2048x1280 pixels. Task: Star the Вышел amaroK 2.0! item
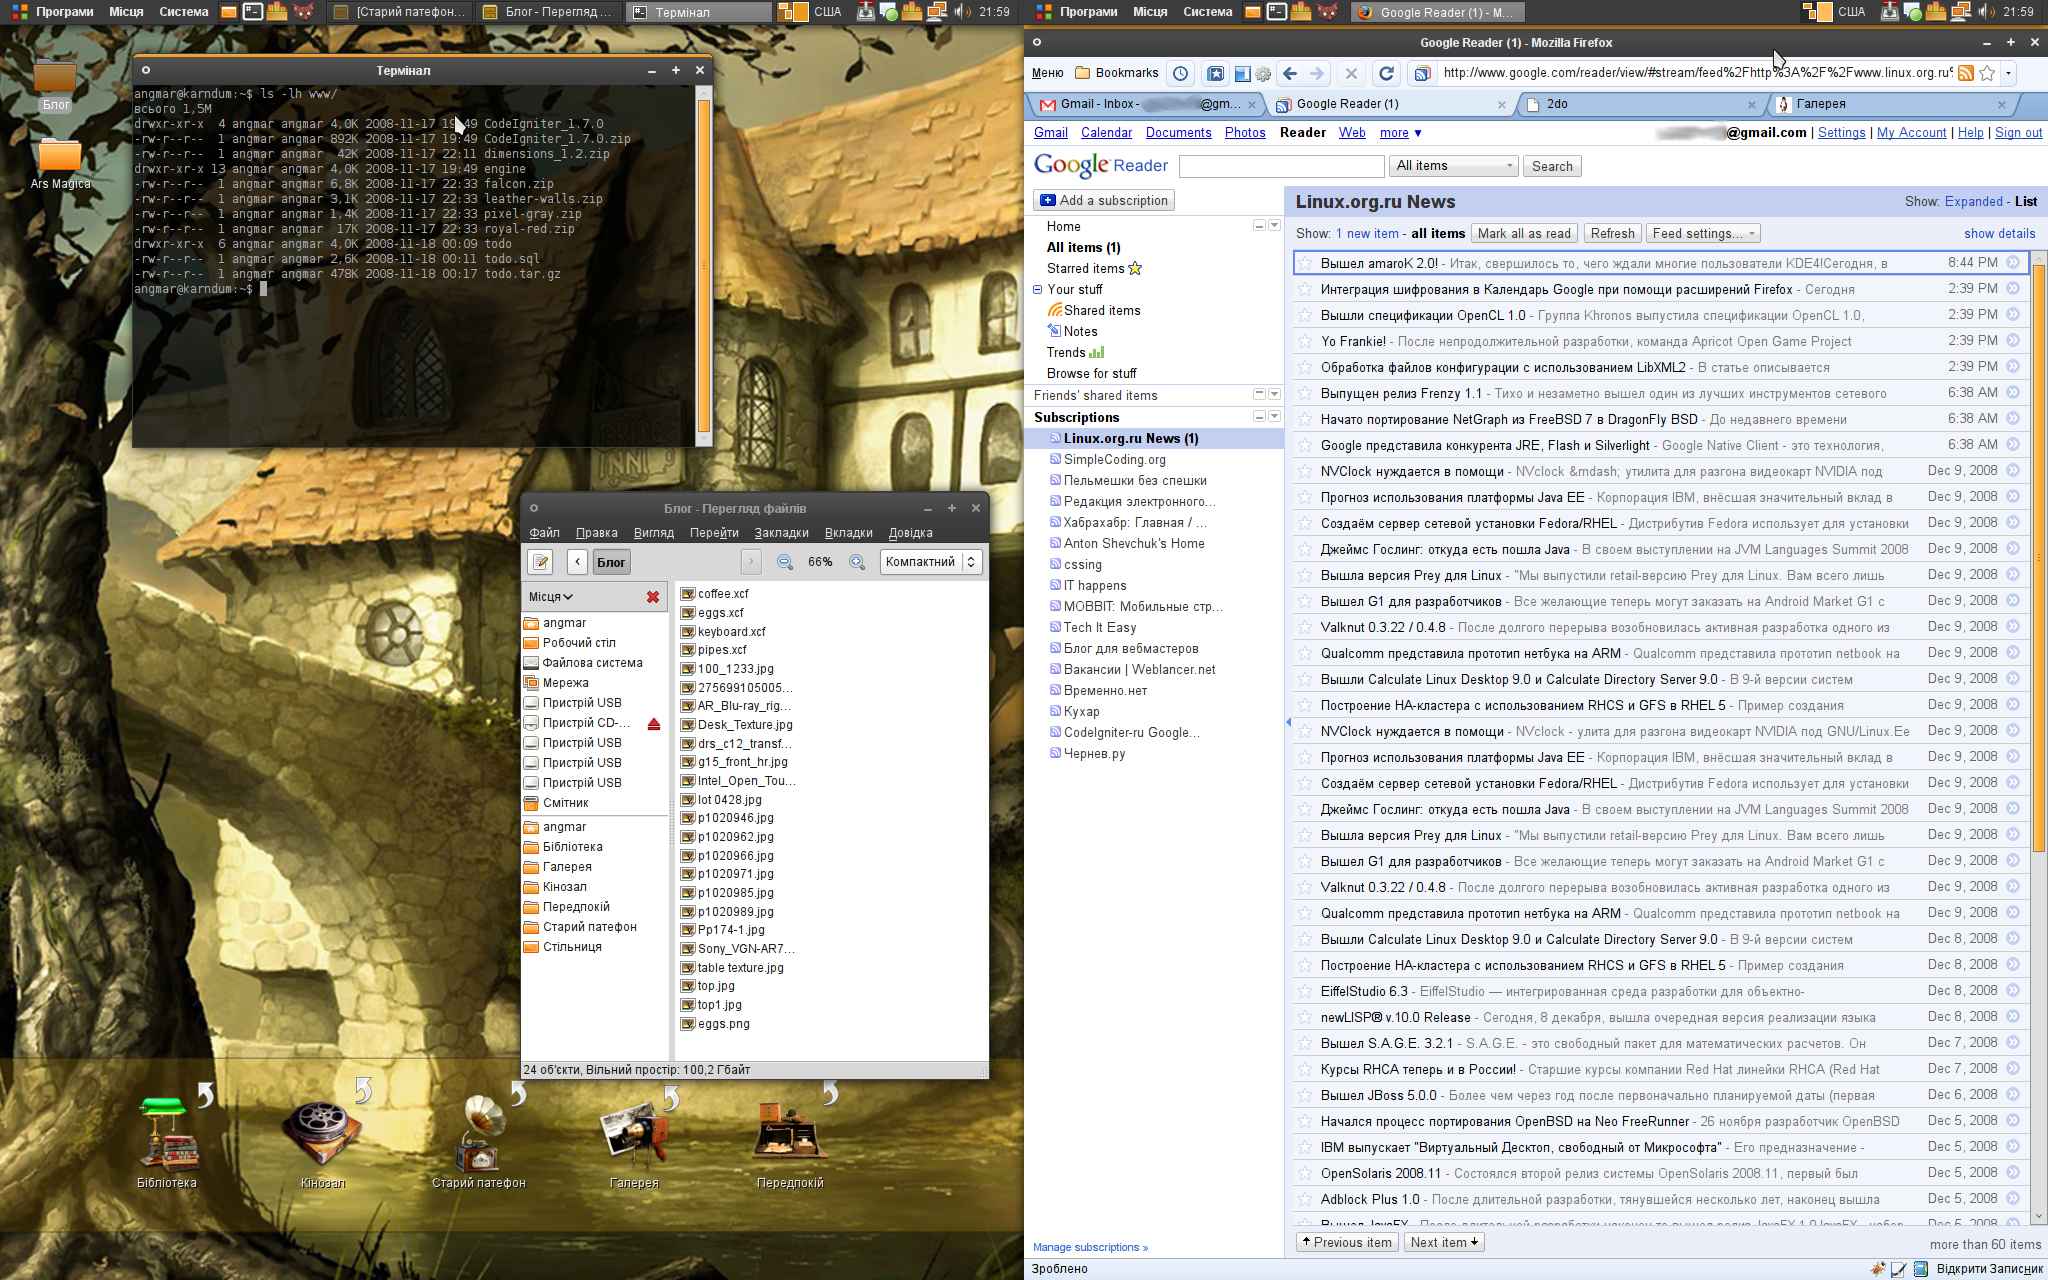point(1305,263)
